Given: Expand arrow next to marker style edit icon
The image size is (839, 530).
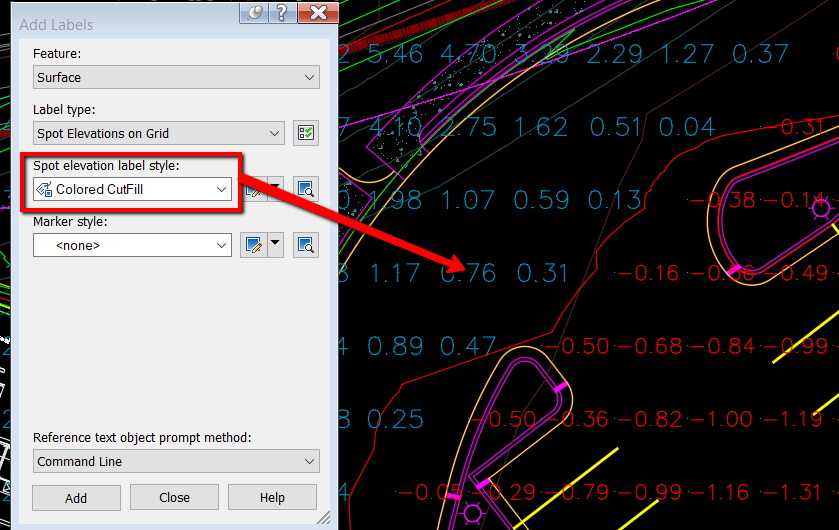Looking at the screenshot, I should [276, 245].
